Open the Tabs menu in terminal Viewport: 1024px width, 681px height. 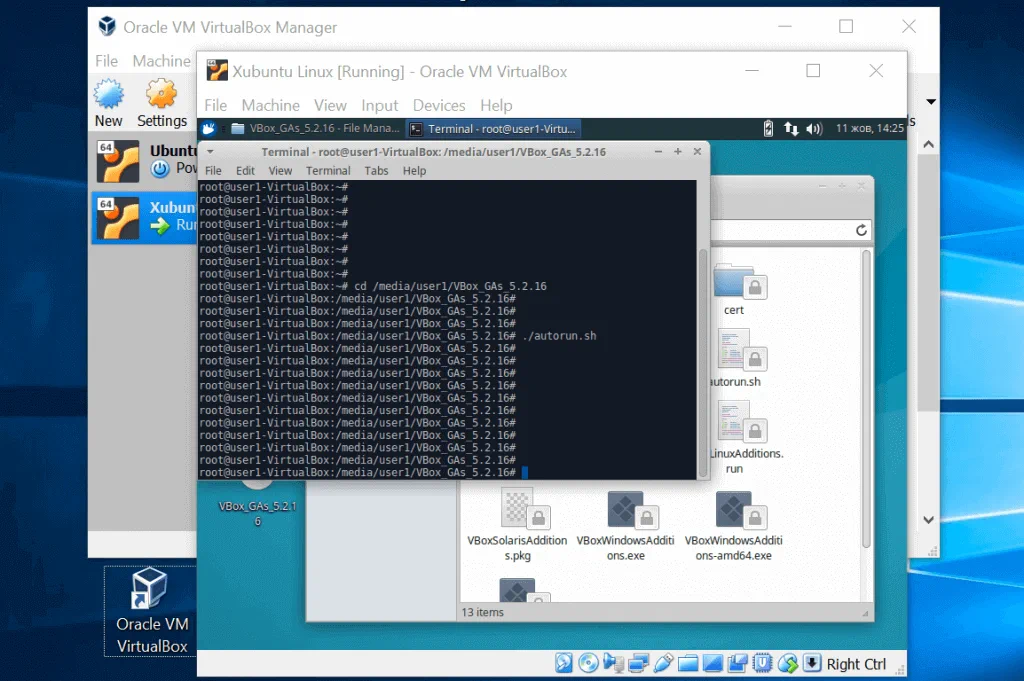click(x=376, y=171)
